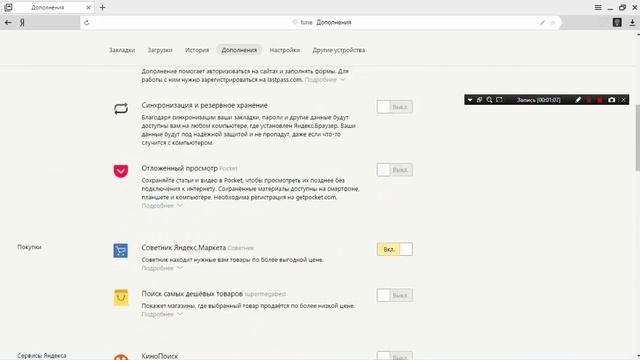Image resolution: width=640 pixels, height=360 pixels.
Task: Click Синхронизация и резервное хранение heading
Action: (204, 105)
